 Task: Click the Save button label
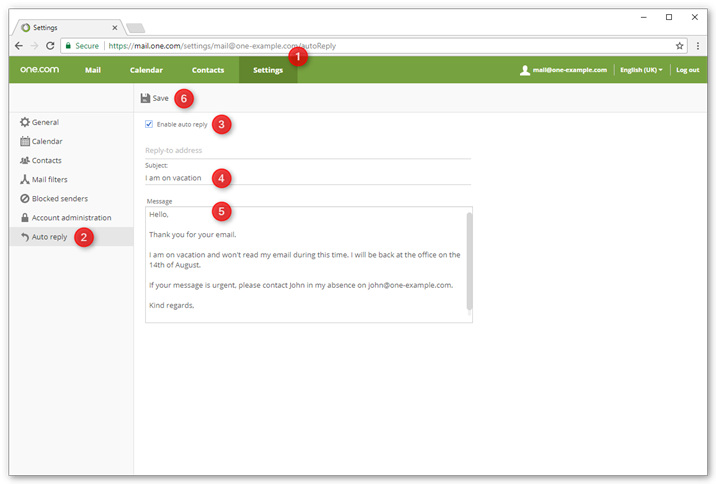tap(160, 98)
